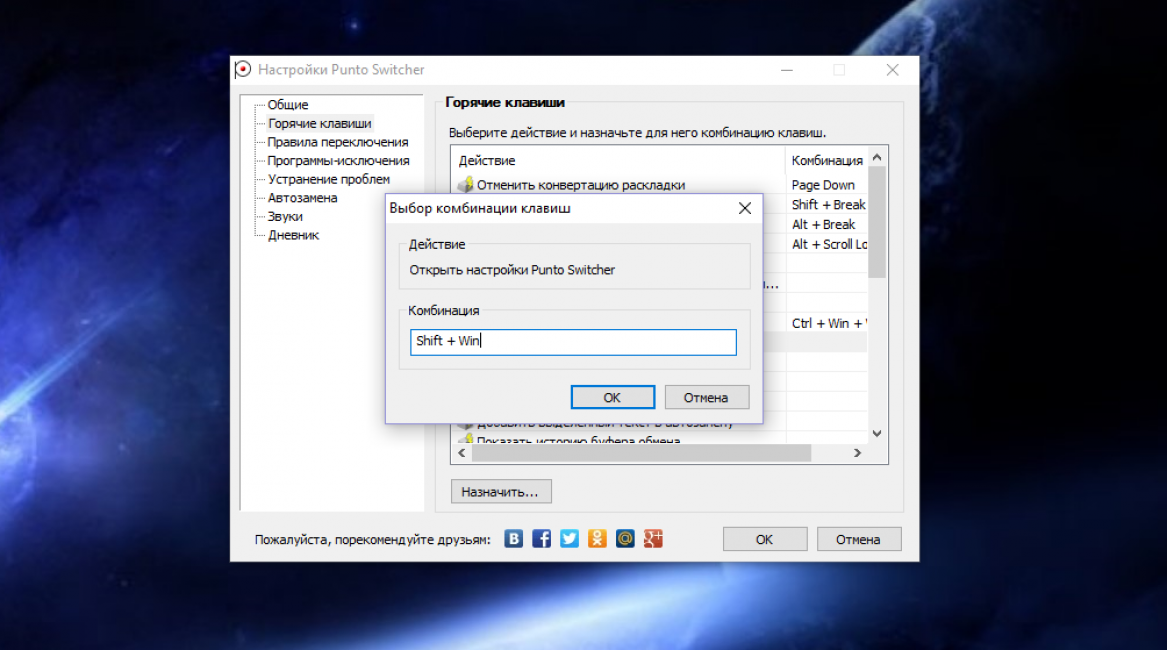Click the horizontal scroll left arrow
This screenshot has height=650, width=1167.
(461, 453)
